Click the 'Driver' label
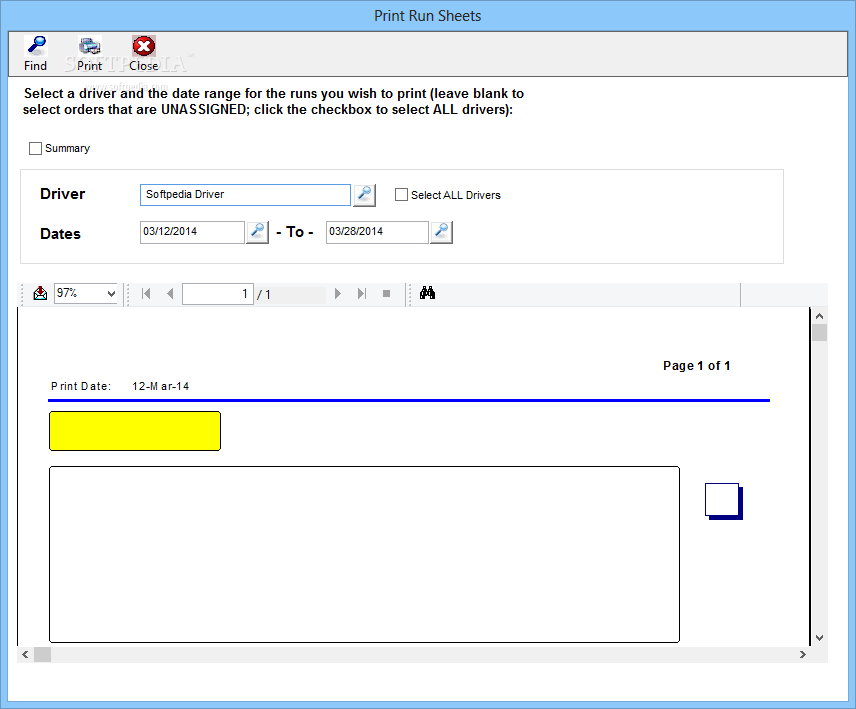The image size is (856, 709). 62,194
